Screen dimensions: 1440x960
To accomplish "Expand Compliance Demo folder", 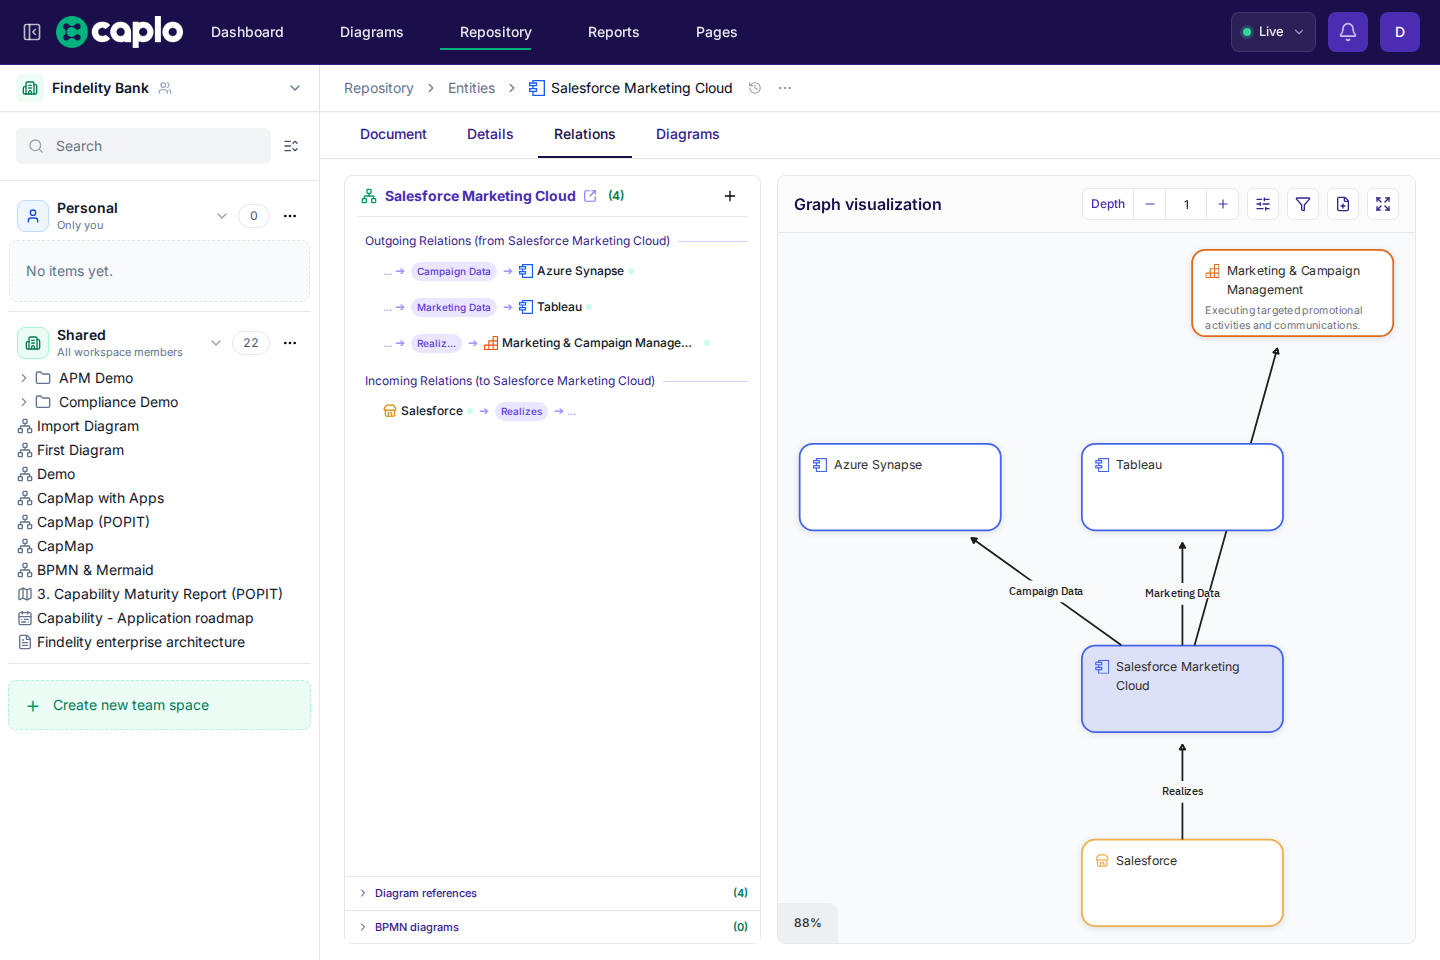I will coord(24,402).
